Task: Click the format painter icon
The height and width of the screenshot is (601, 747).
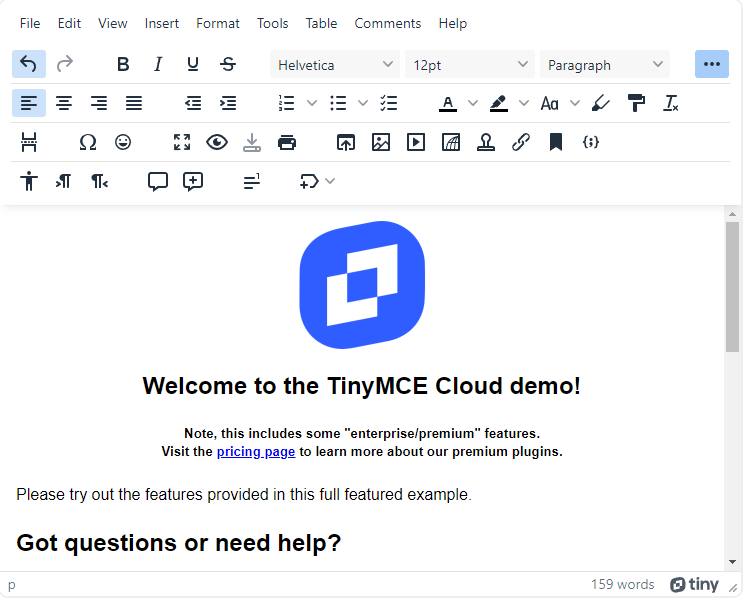Action: click(x=636, y=103)
